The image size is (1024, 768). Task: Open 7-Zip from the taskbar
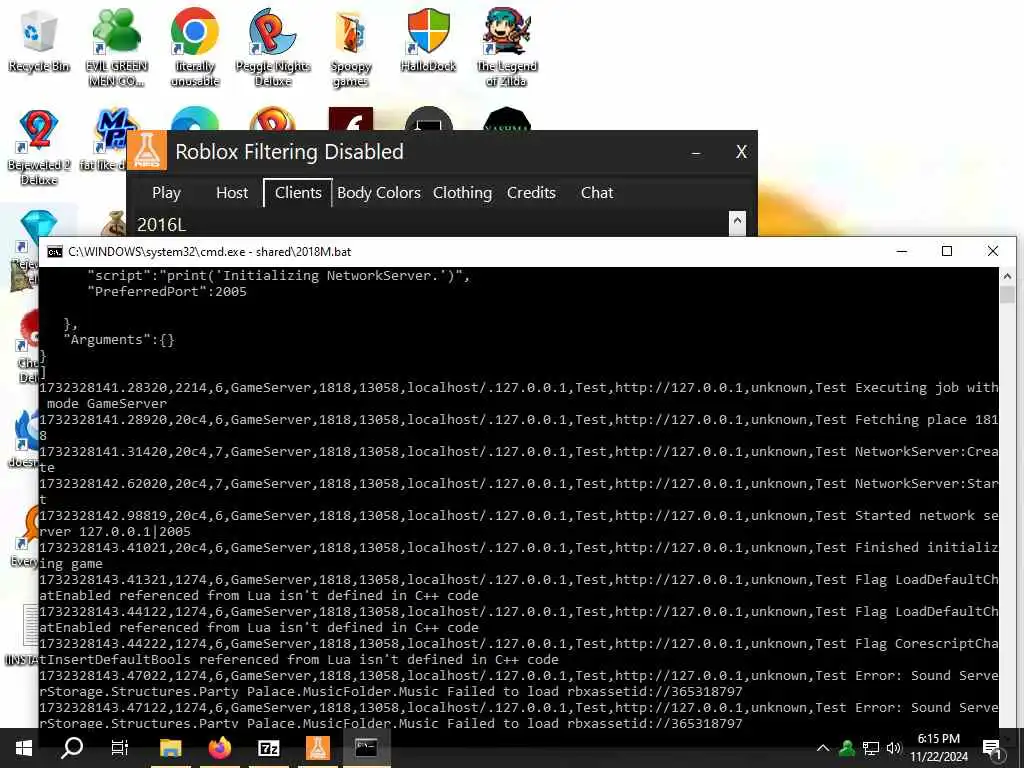point(269,748)
